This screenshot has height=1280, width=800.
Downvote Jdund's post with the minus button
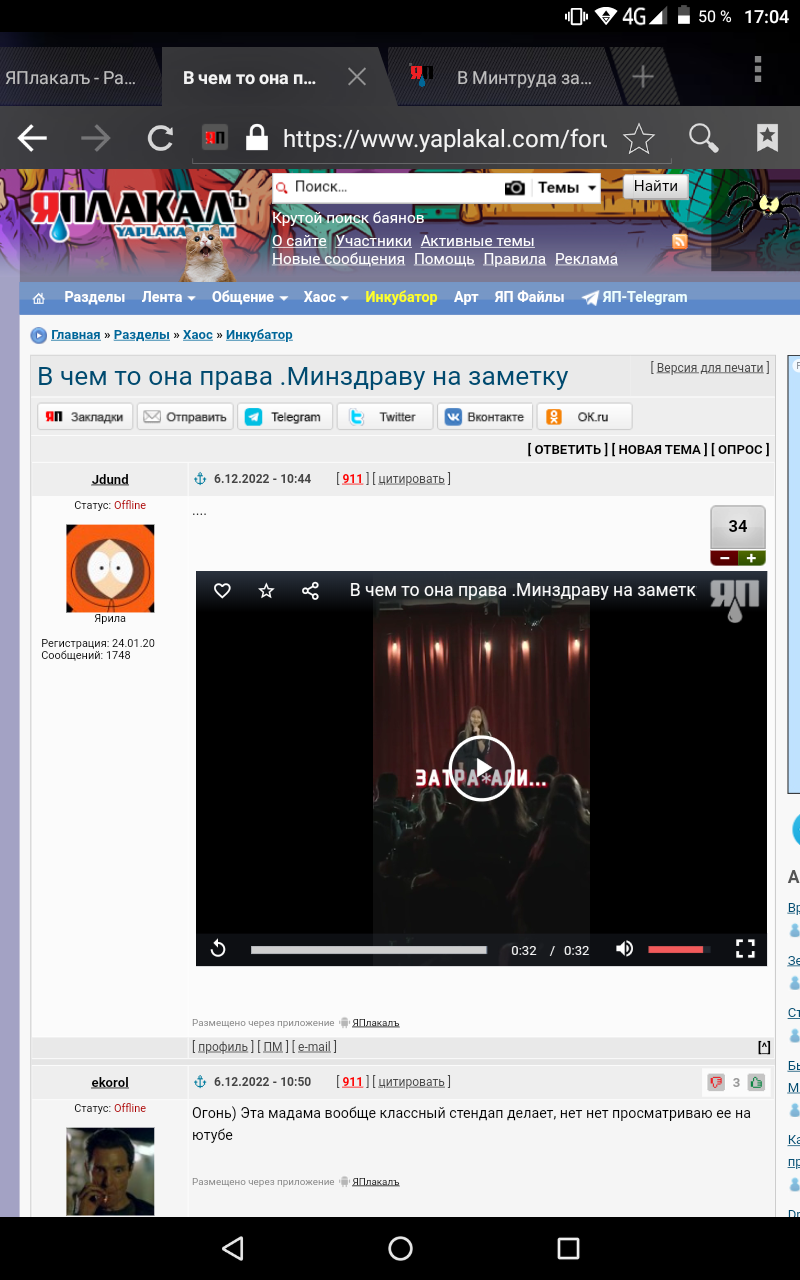click(x=724, y=558)
